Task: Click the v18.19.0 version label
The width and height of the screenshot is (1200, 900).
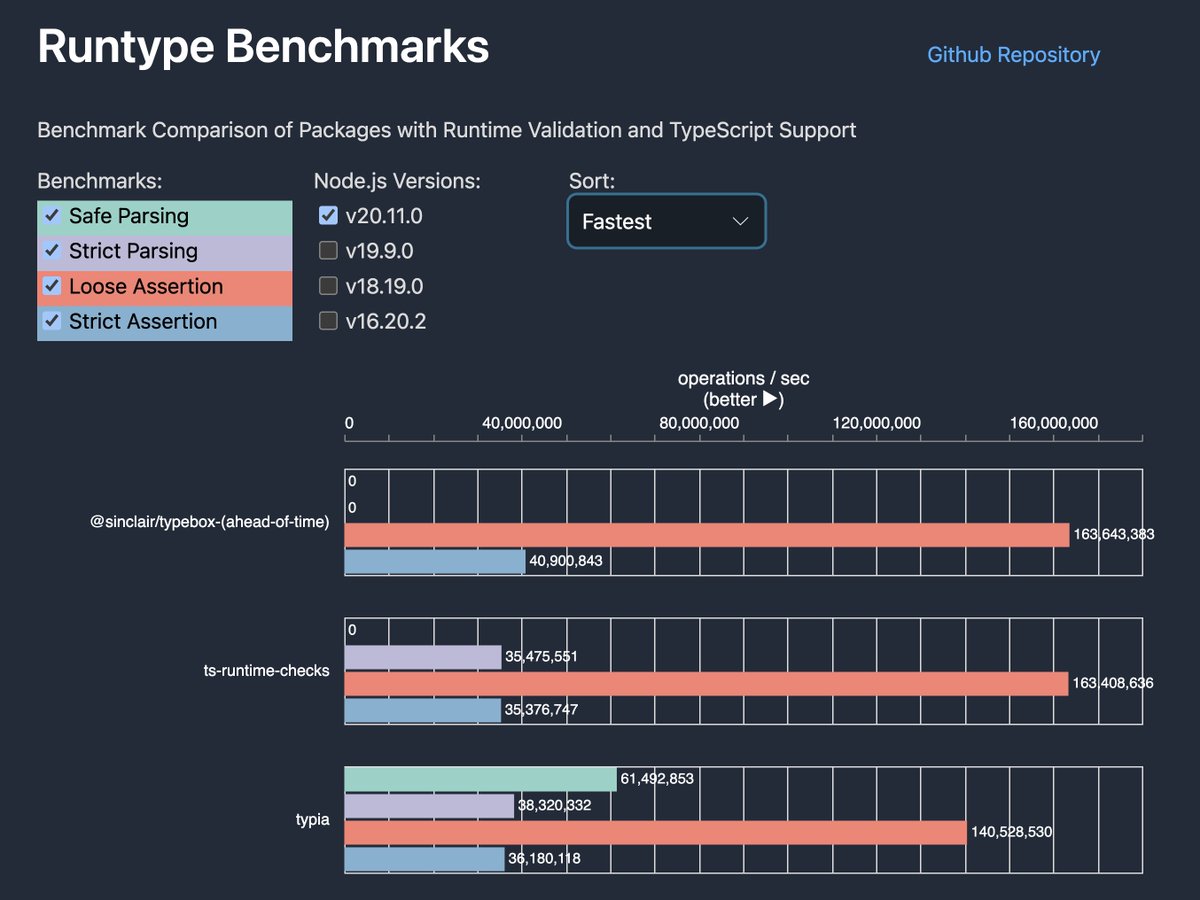Action: coord(384,286)
